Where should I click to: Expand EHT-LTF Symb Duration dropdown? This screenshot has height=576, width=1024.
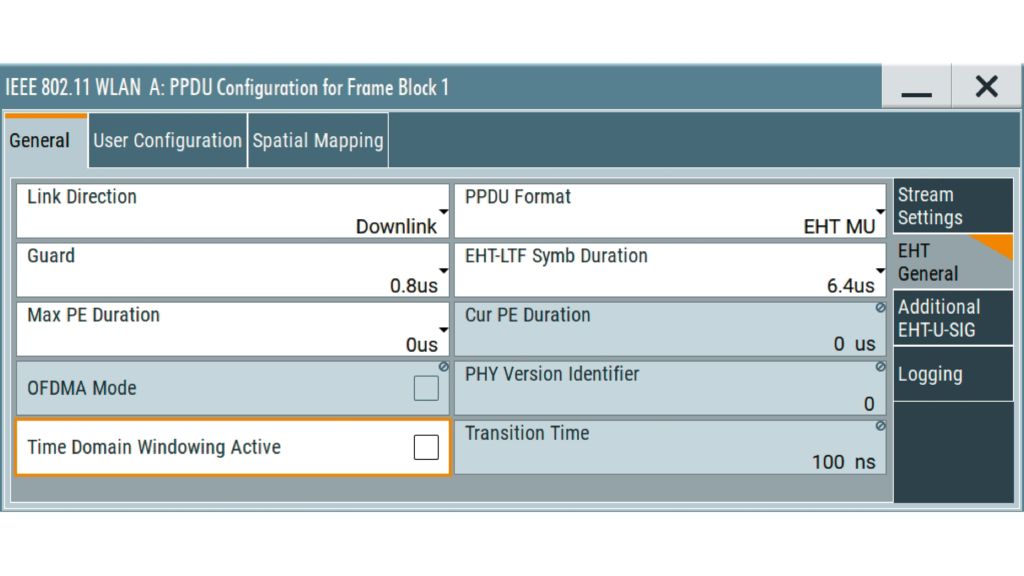pos(670,270)
